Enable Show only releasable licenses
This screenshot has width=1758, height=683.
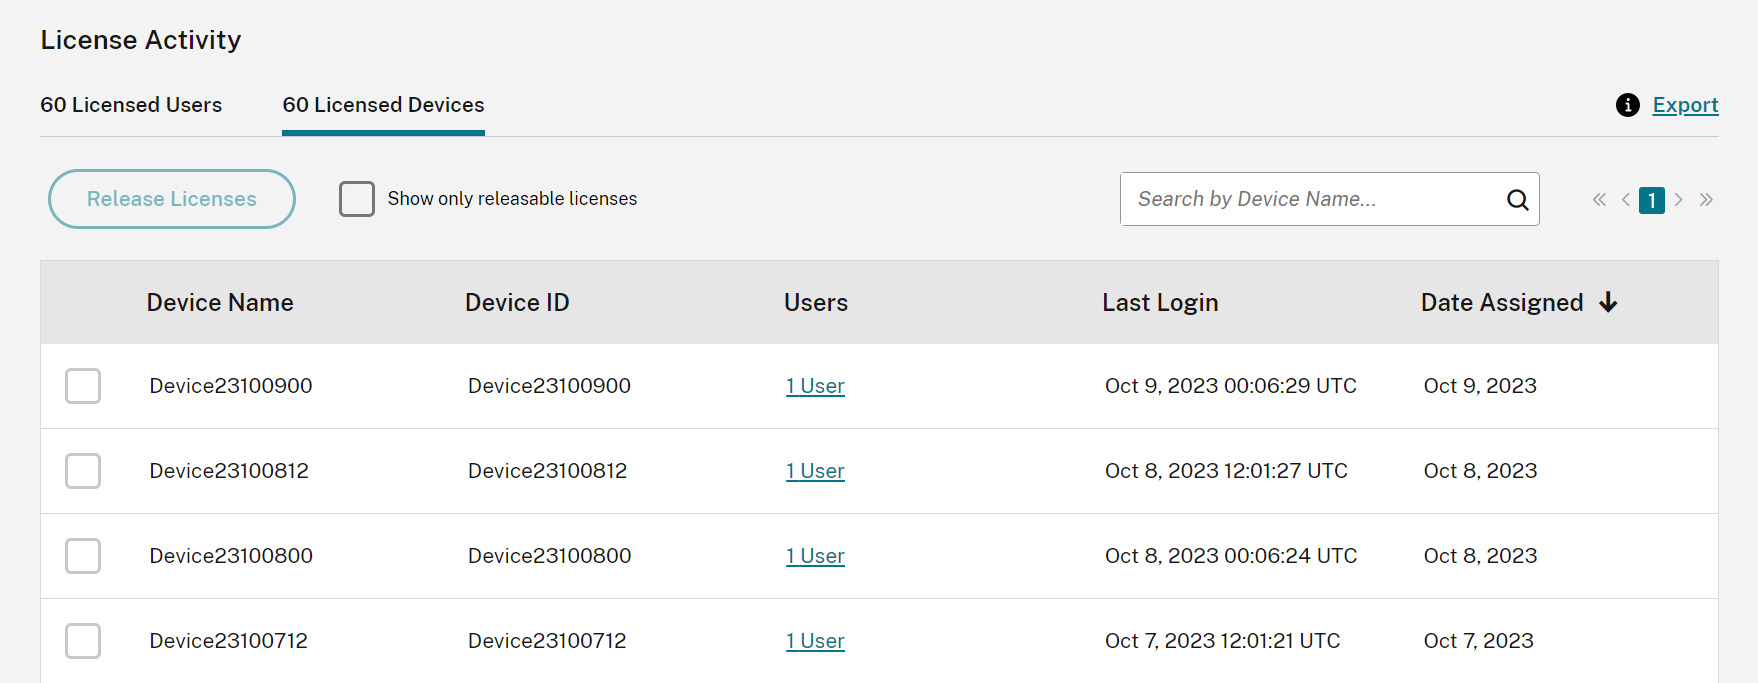[x=357, y=199]
